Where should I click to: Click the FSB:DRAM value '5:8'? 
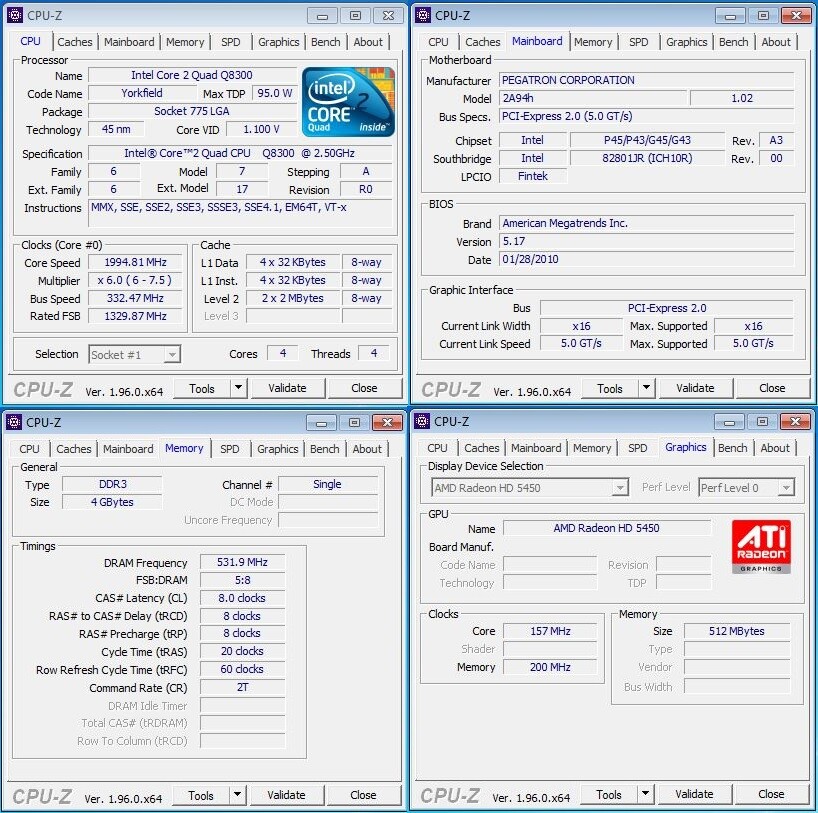click(x=242, y=580)
